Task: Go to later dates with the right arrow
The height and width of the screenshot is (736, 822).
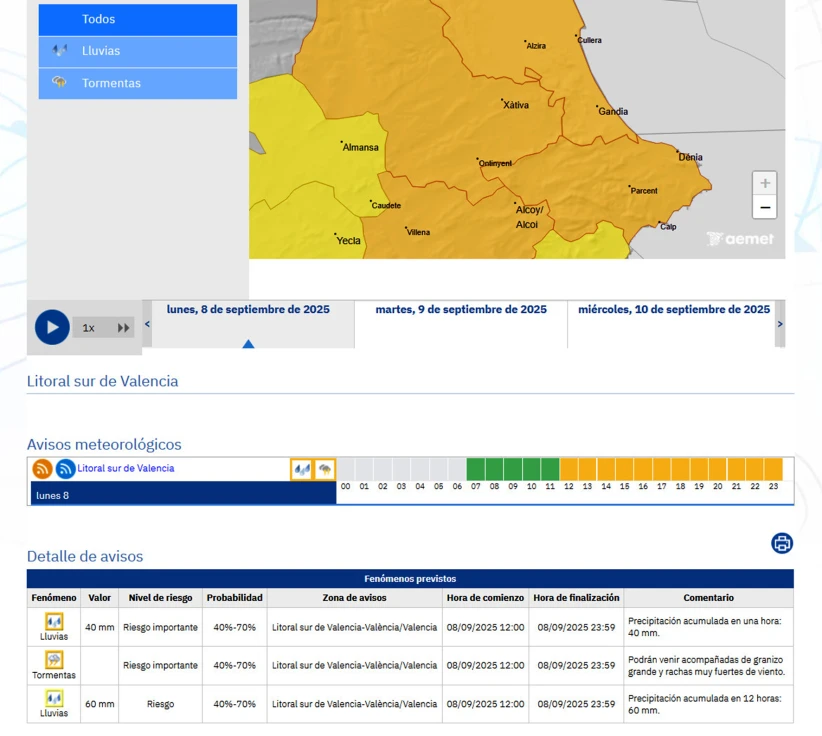Action: click(x=780, y=324)
